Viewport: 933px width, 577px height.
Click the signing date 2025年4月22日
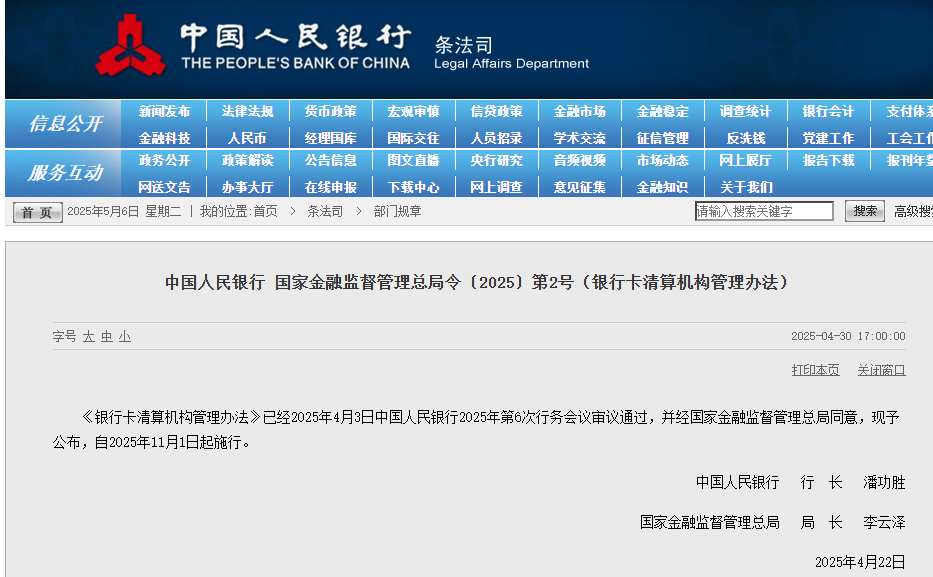pos(860,562)
